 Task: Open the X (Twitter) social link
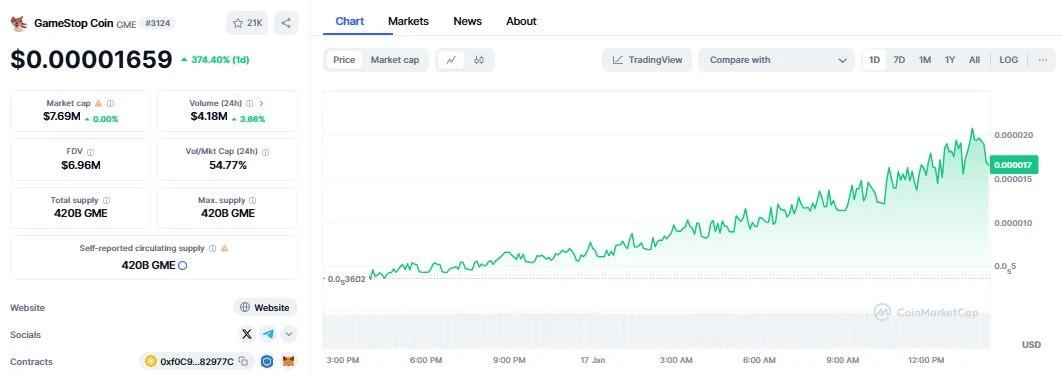tap(247, 334)
